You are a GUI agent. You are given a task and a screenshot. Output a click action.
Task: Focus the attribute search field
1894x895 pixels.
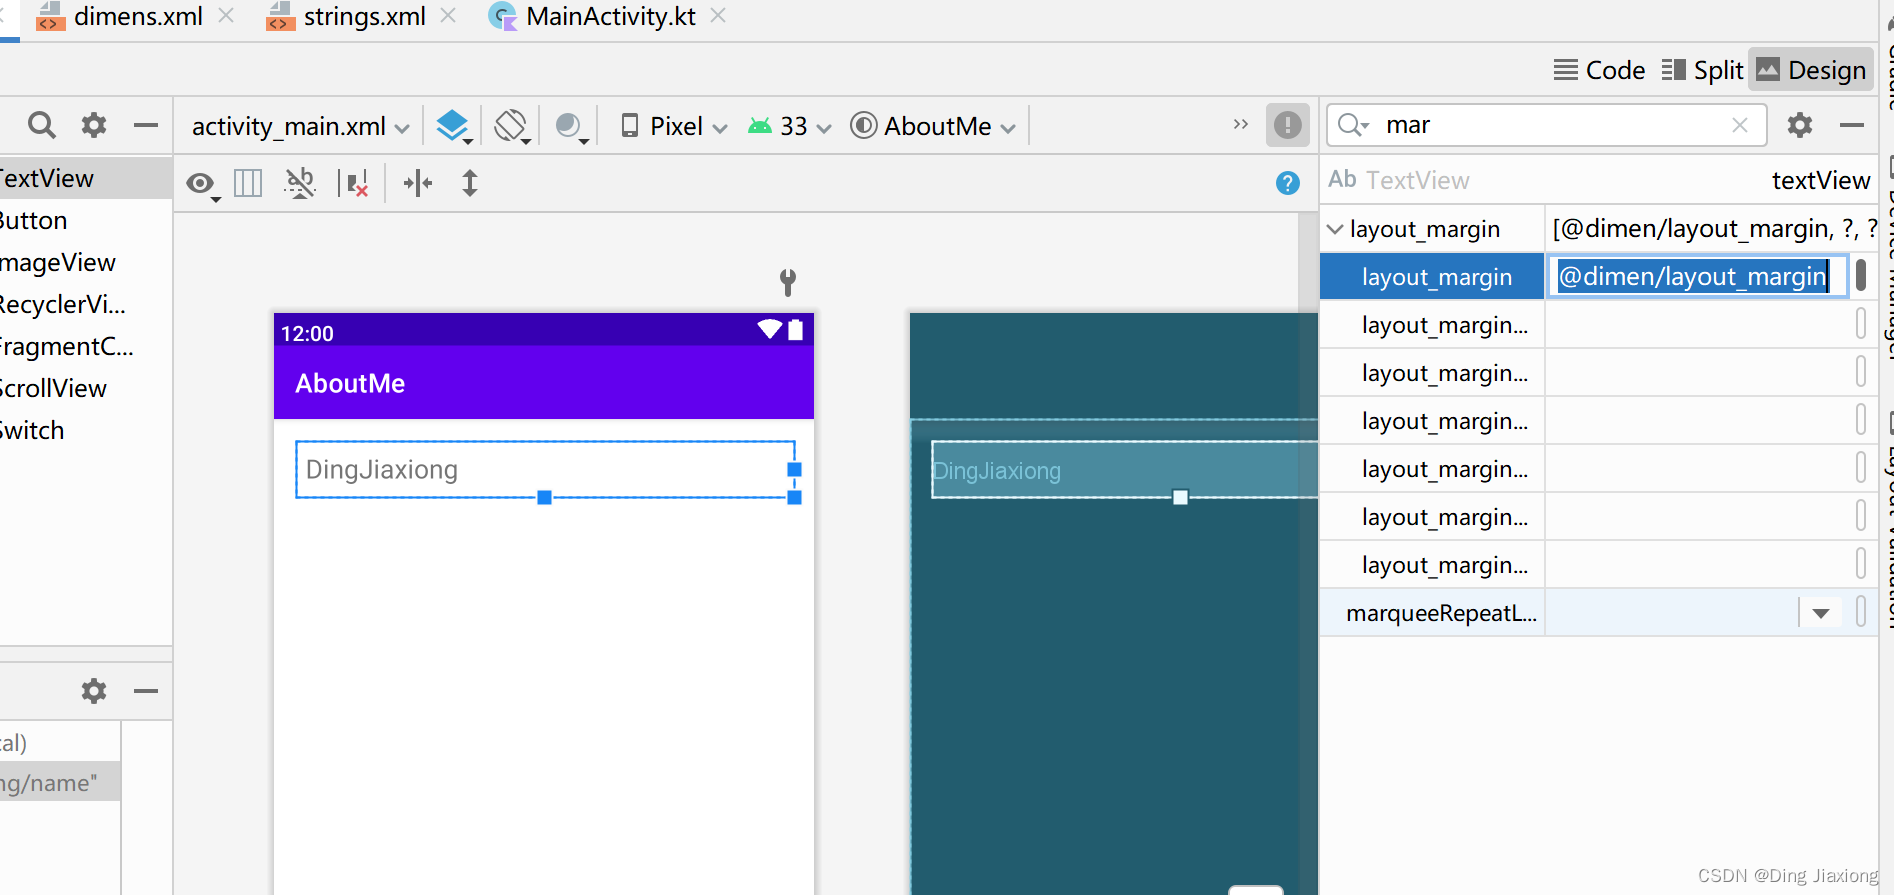click(1546, 125)
